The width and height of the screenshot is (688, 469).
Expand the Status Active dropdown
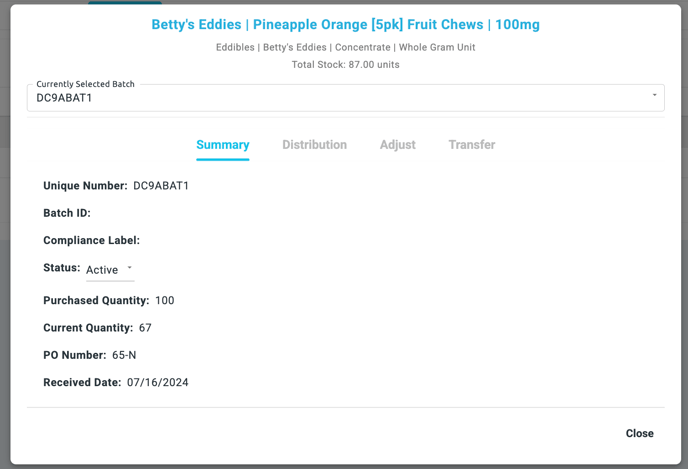coord(109,270)
